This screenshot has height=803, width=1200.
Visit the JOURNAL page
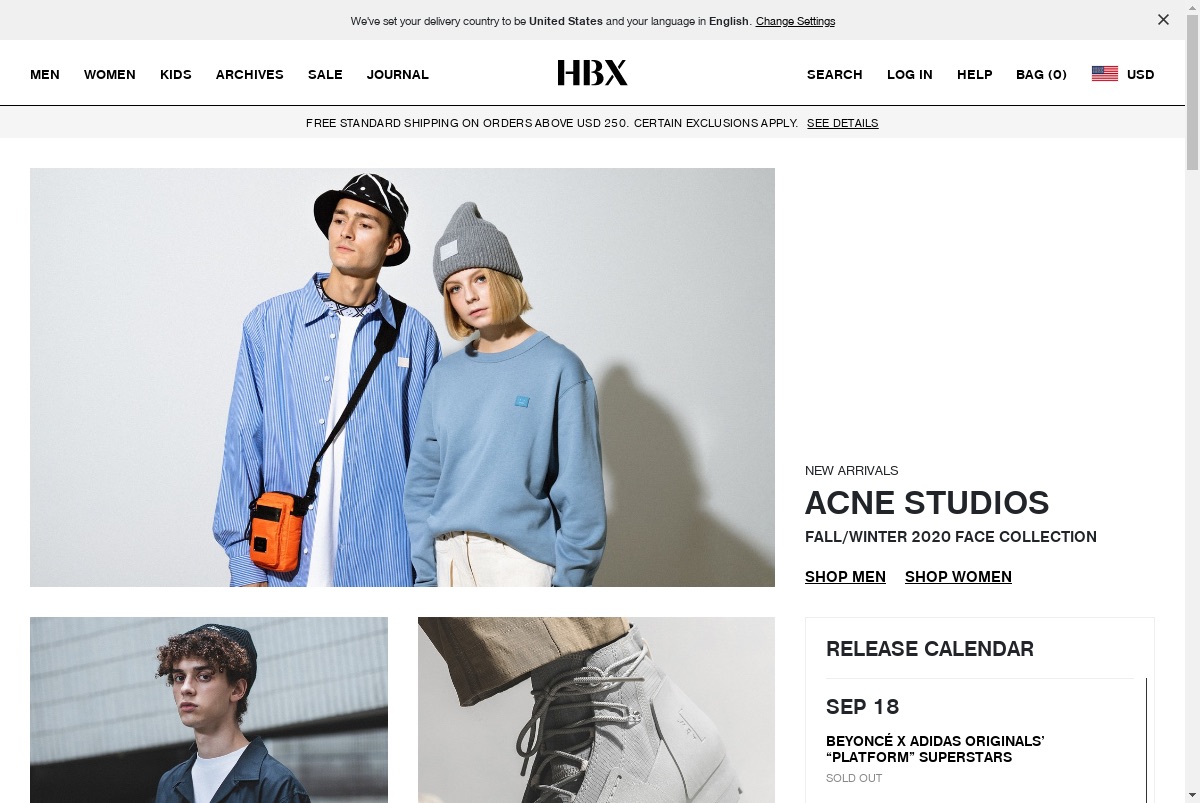pos(398,75)
